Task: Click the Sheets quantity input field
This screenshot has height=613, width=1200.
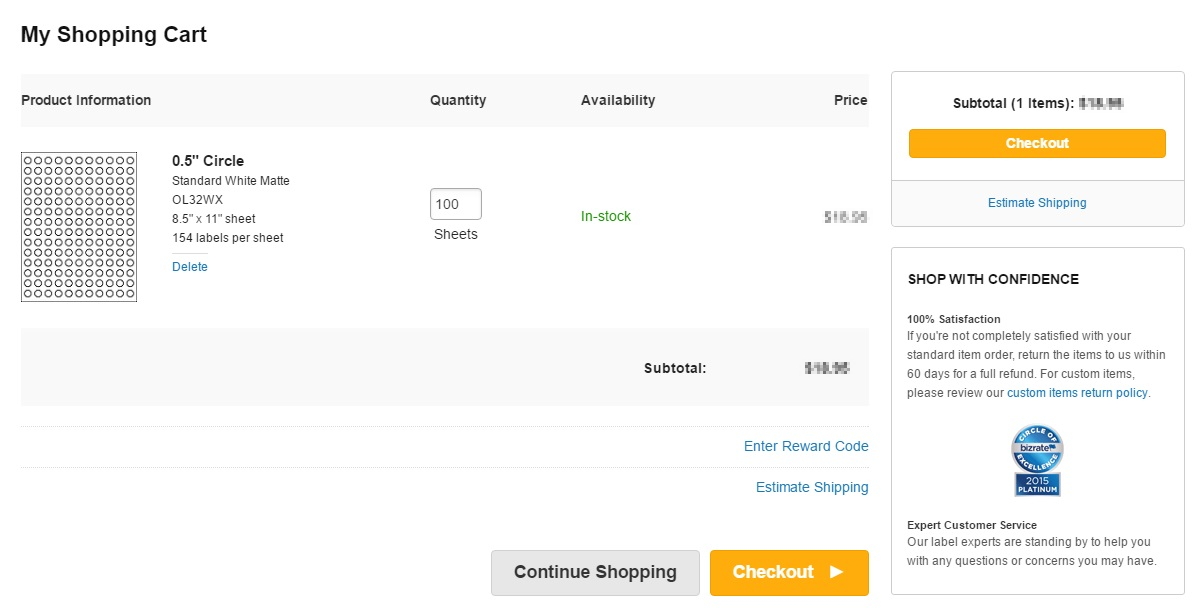Action: tap(455, 204)
